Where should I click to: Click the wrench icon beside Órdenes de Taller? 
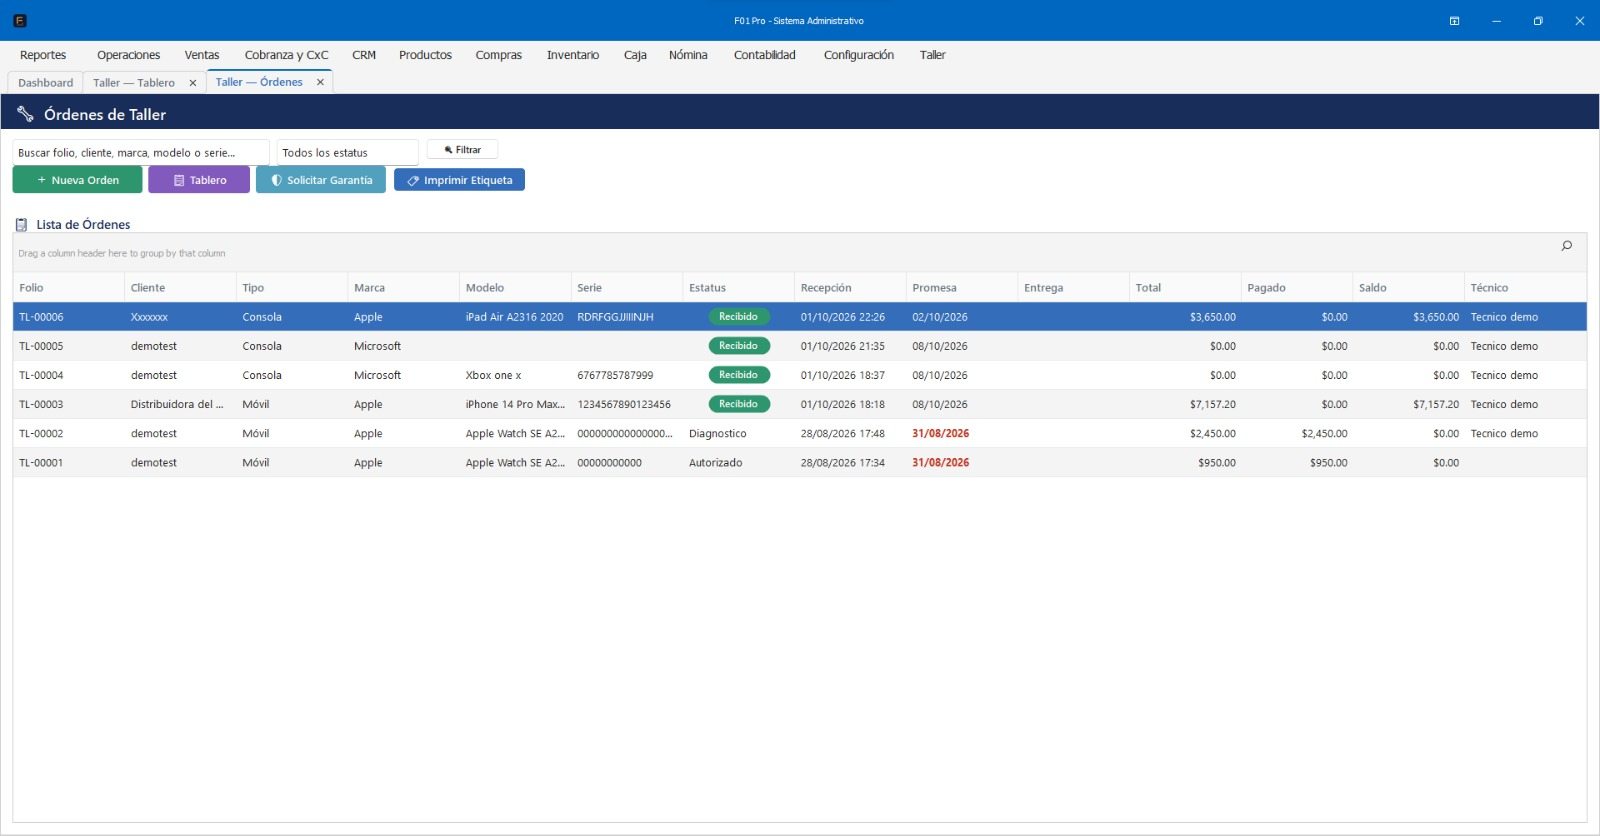point(25,114)
